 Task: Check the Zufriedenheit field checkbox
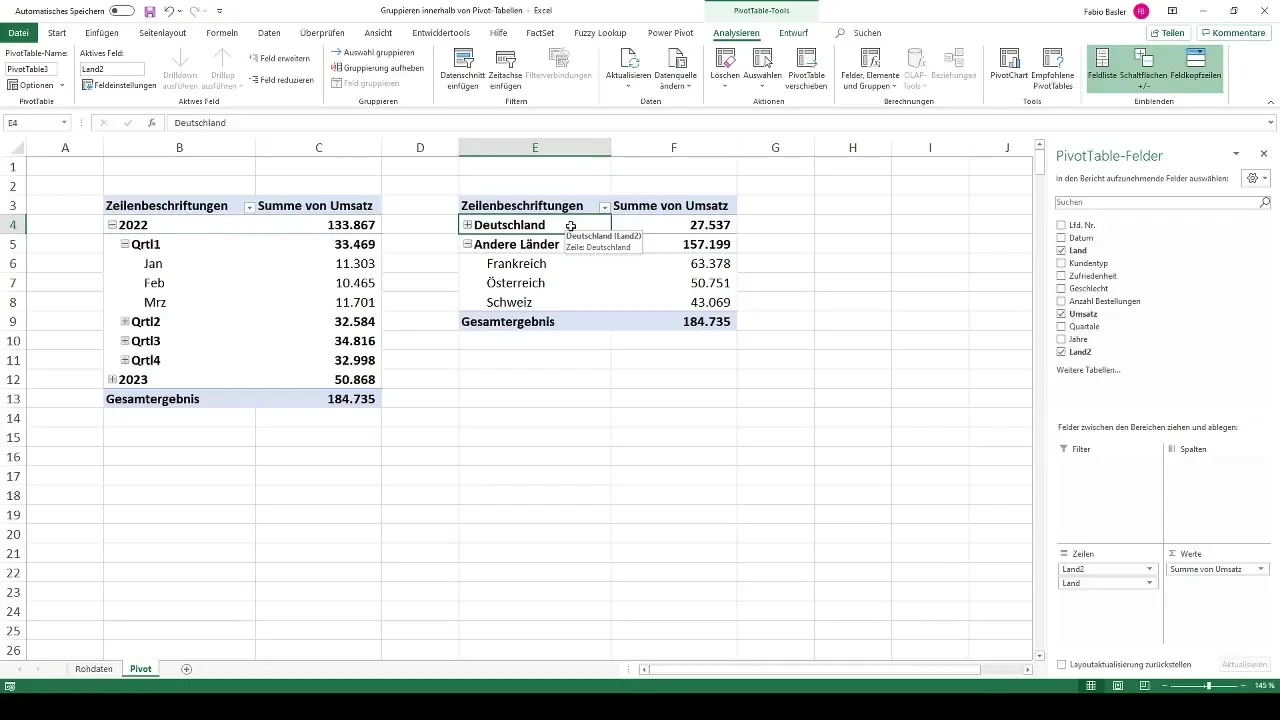(x=1061, y=276)
